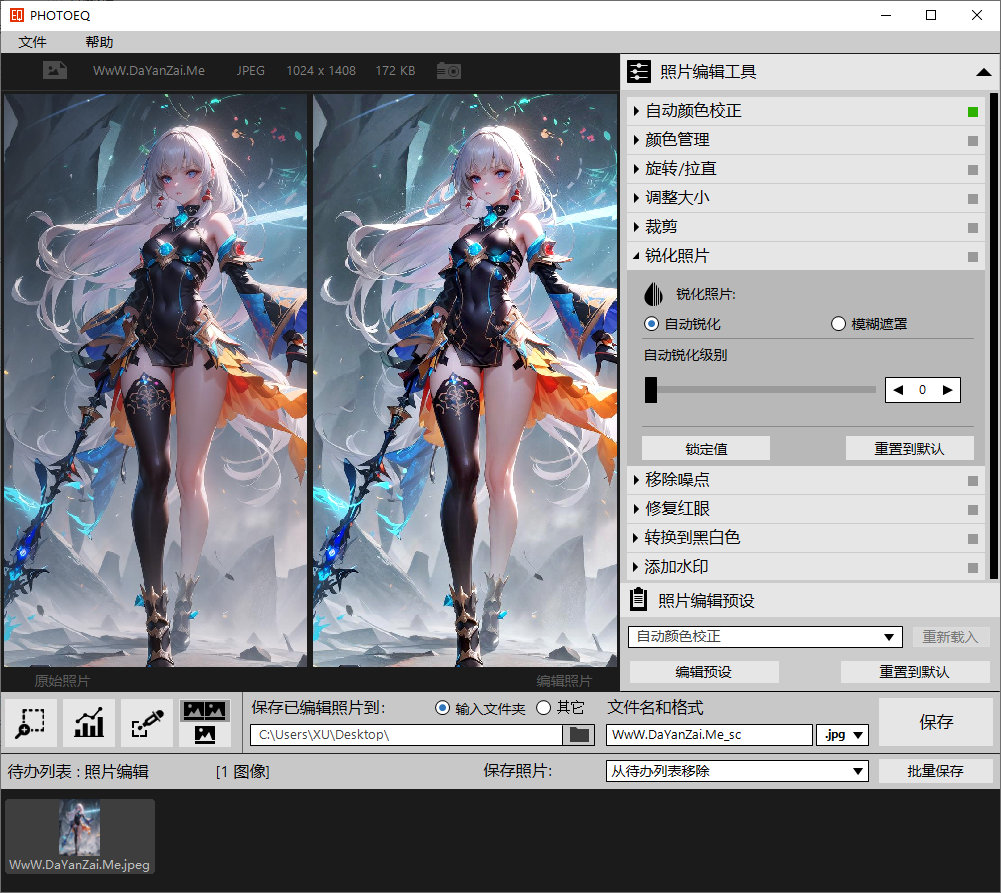Image resolution: width=1001 pixels, height=893 pixels.
Task: Toggle the 添加水印 status indicator
Action: [x=972, y=567]
